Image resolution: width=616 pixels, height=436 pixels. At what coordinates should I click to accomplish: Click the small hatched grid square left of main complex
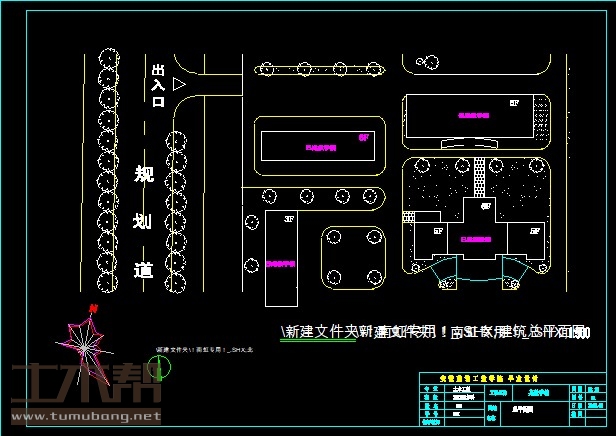tap(407, 217)
